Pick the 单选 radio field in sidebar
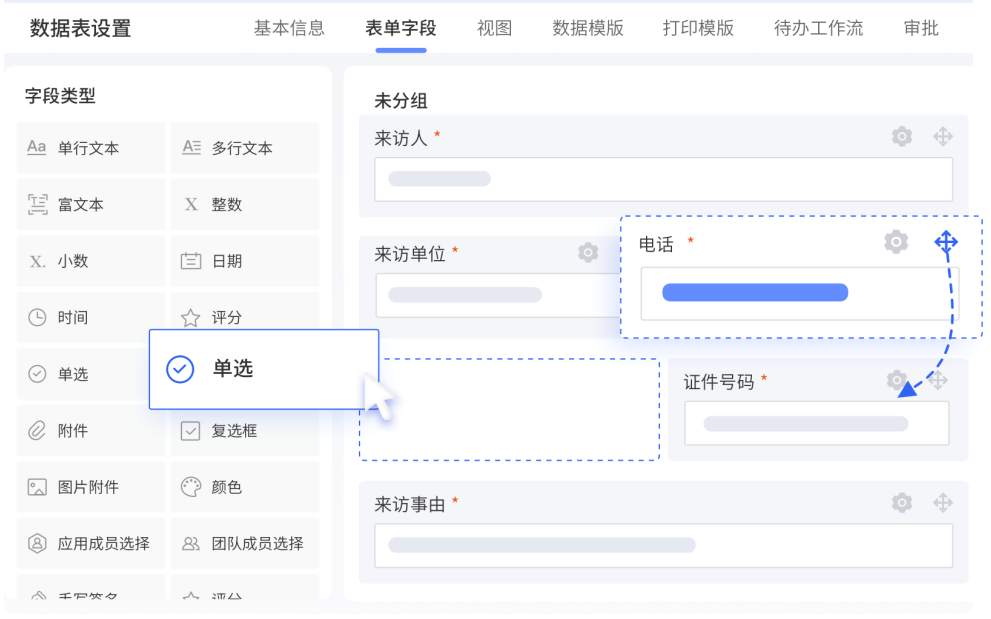 83,374
